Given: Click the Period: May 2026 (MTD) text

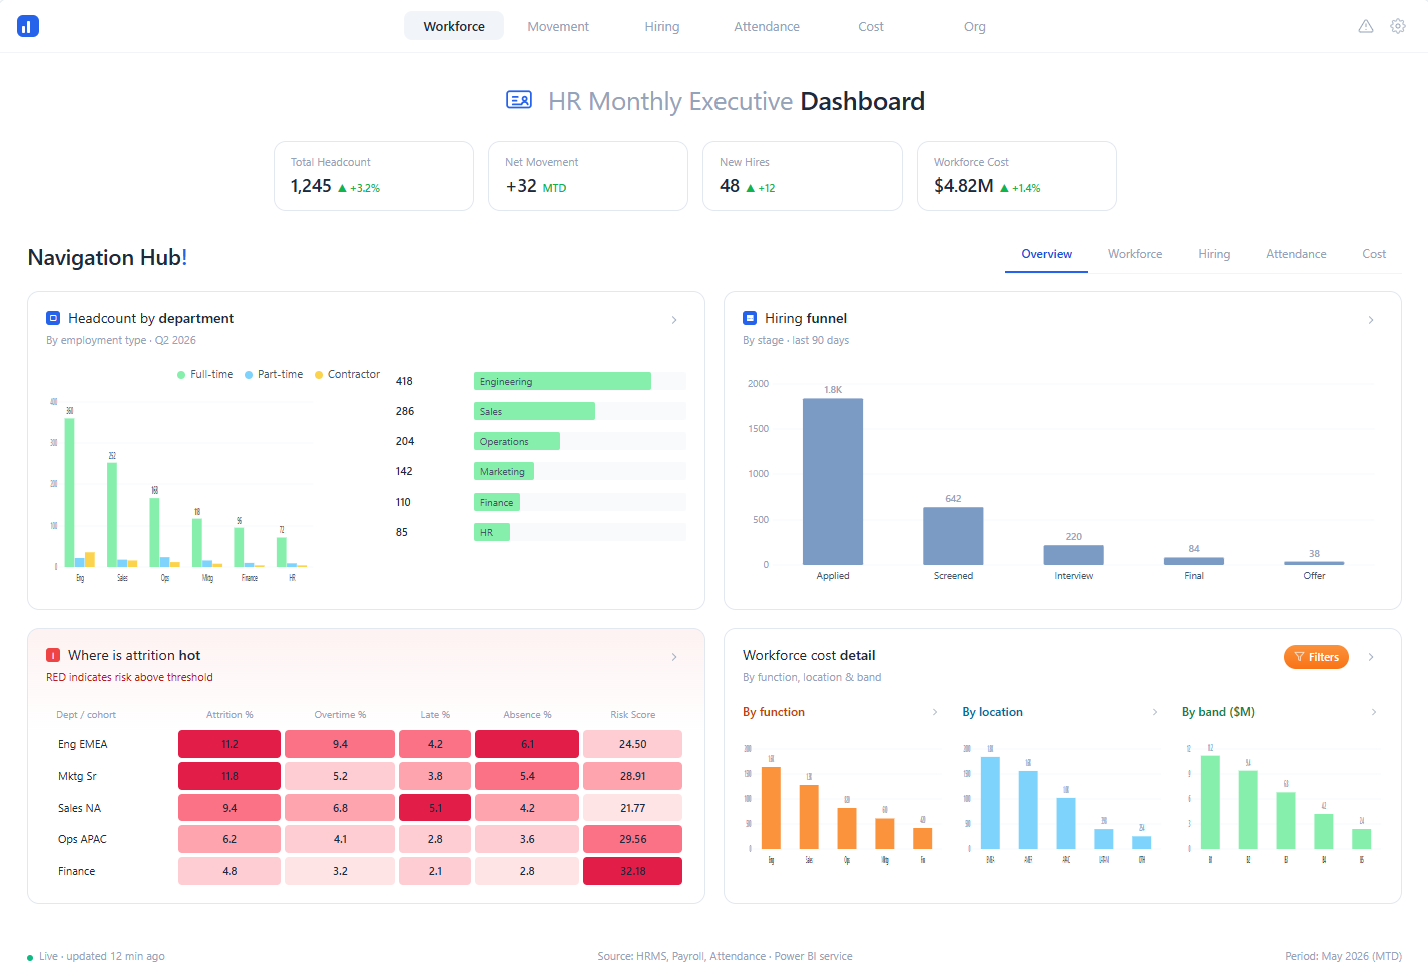Looking at the screenshot, I should point(1343,957).
